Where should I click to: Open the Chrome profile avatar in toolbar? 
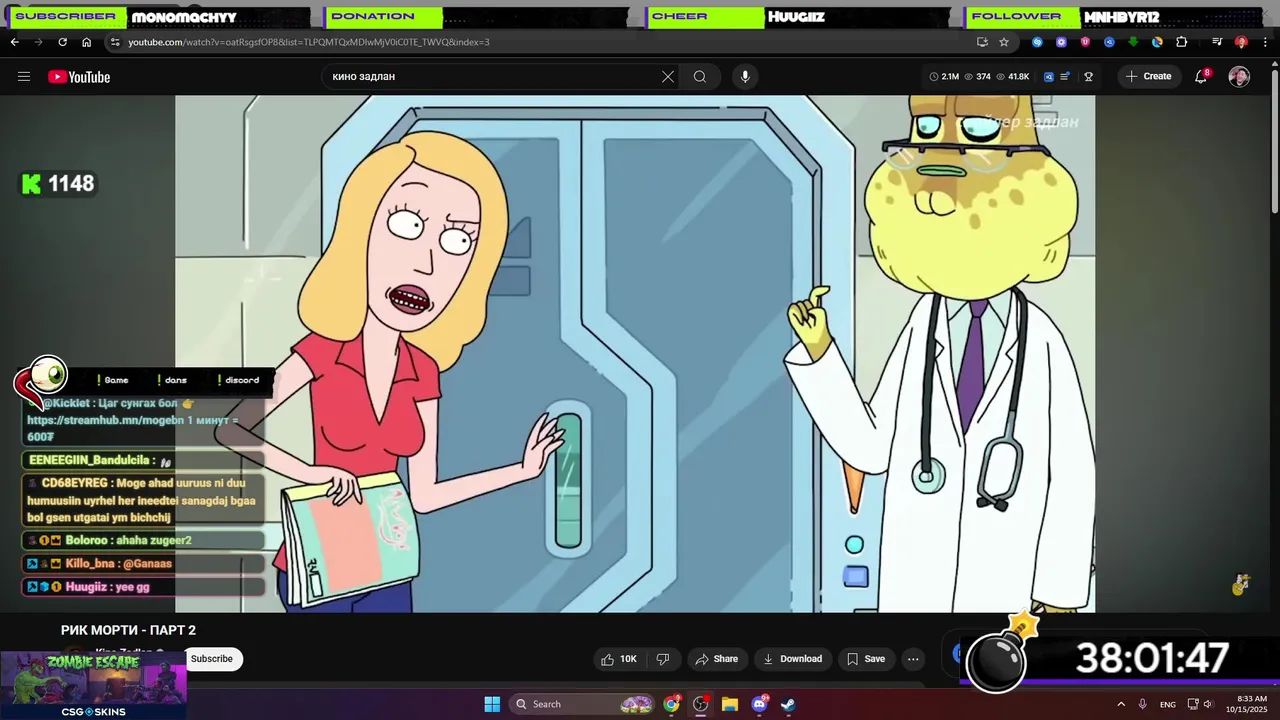pyautogui.click(x=1241, y=42)
